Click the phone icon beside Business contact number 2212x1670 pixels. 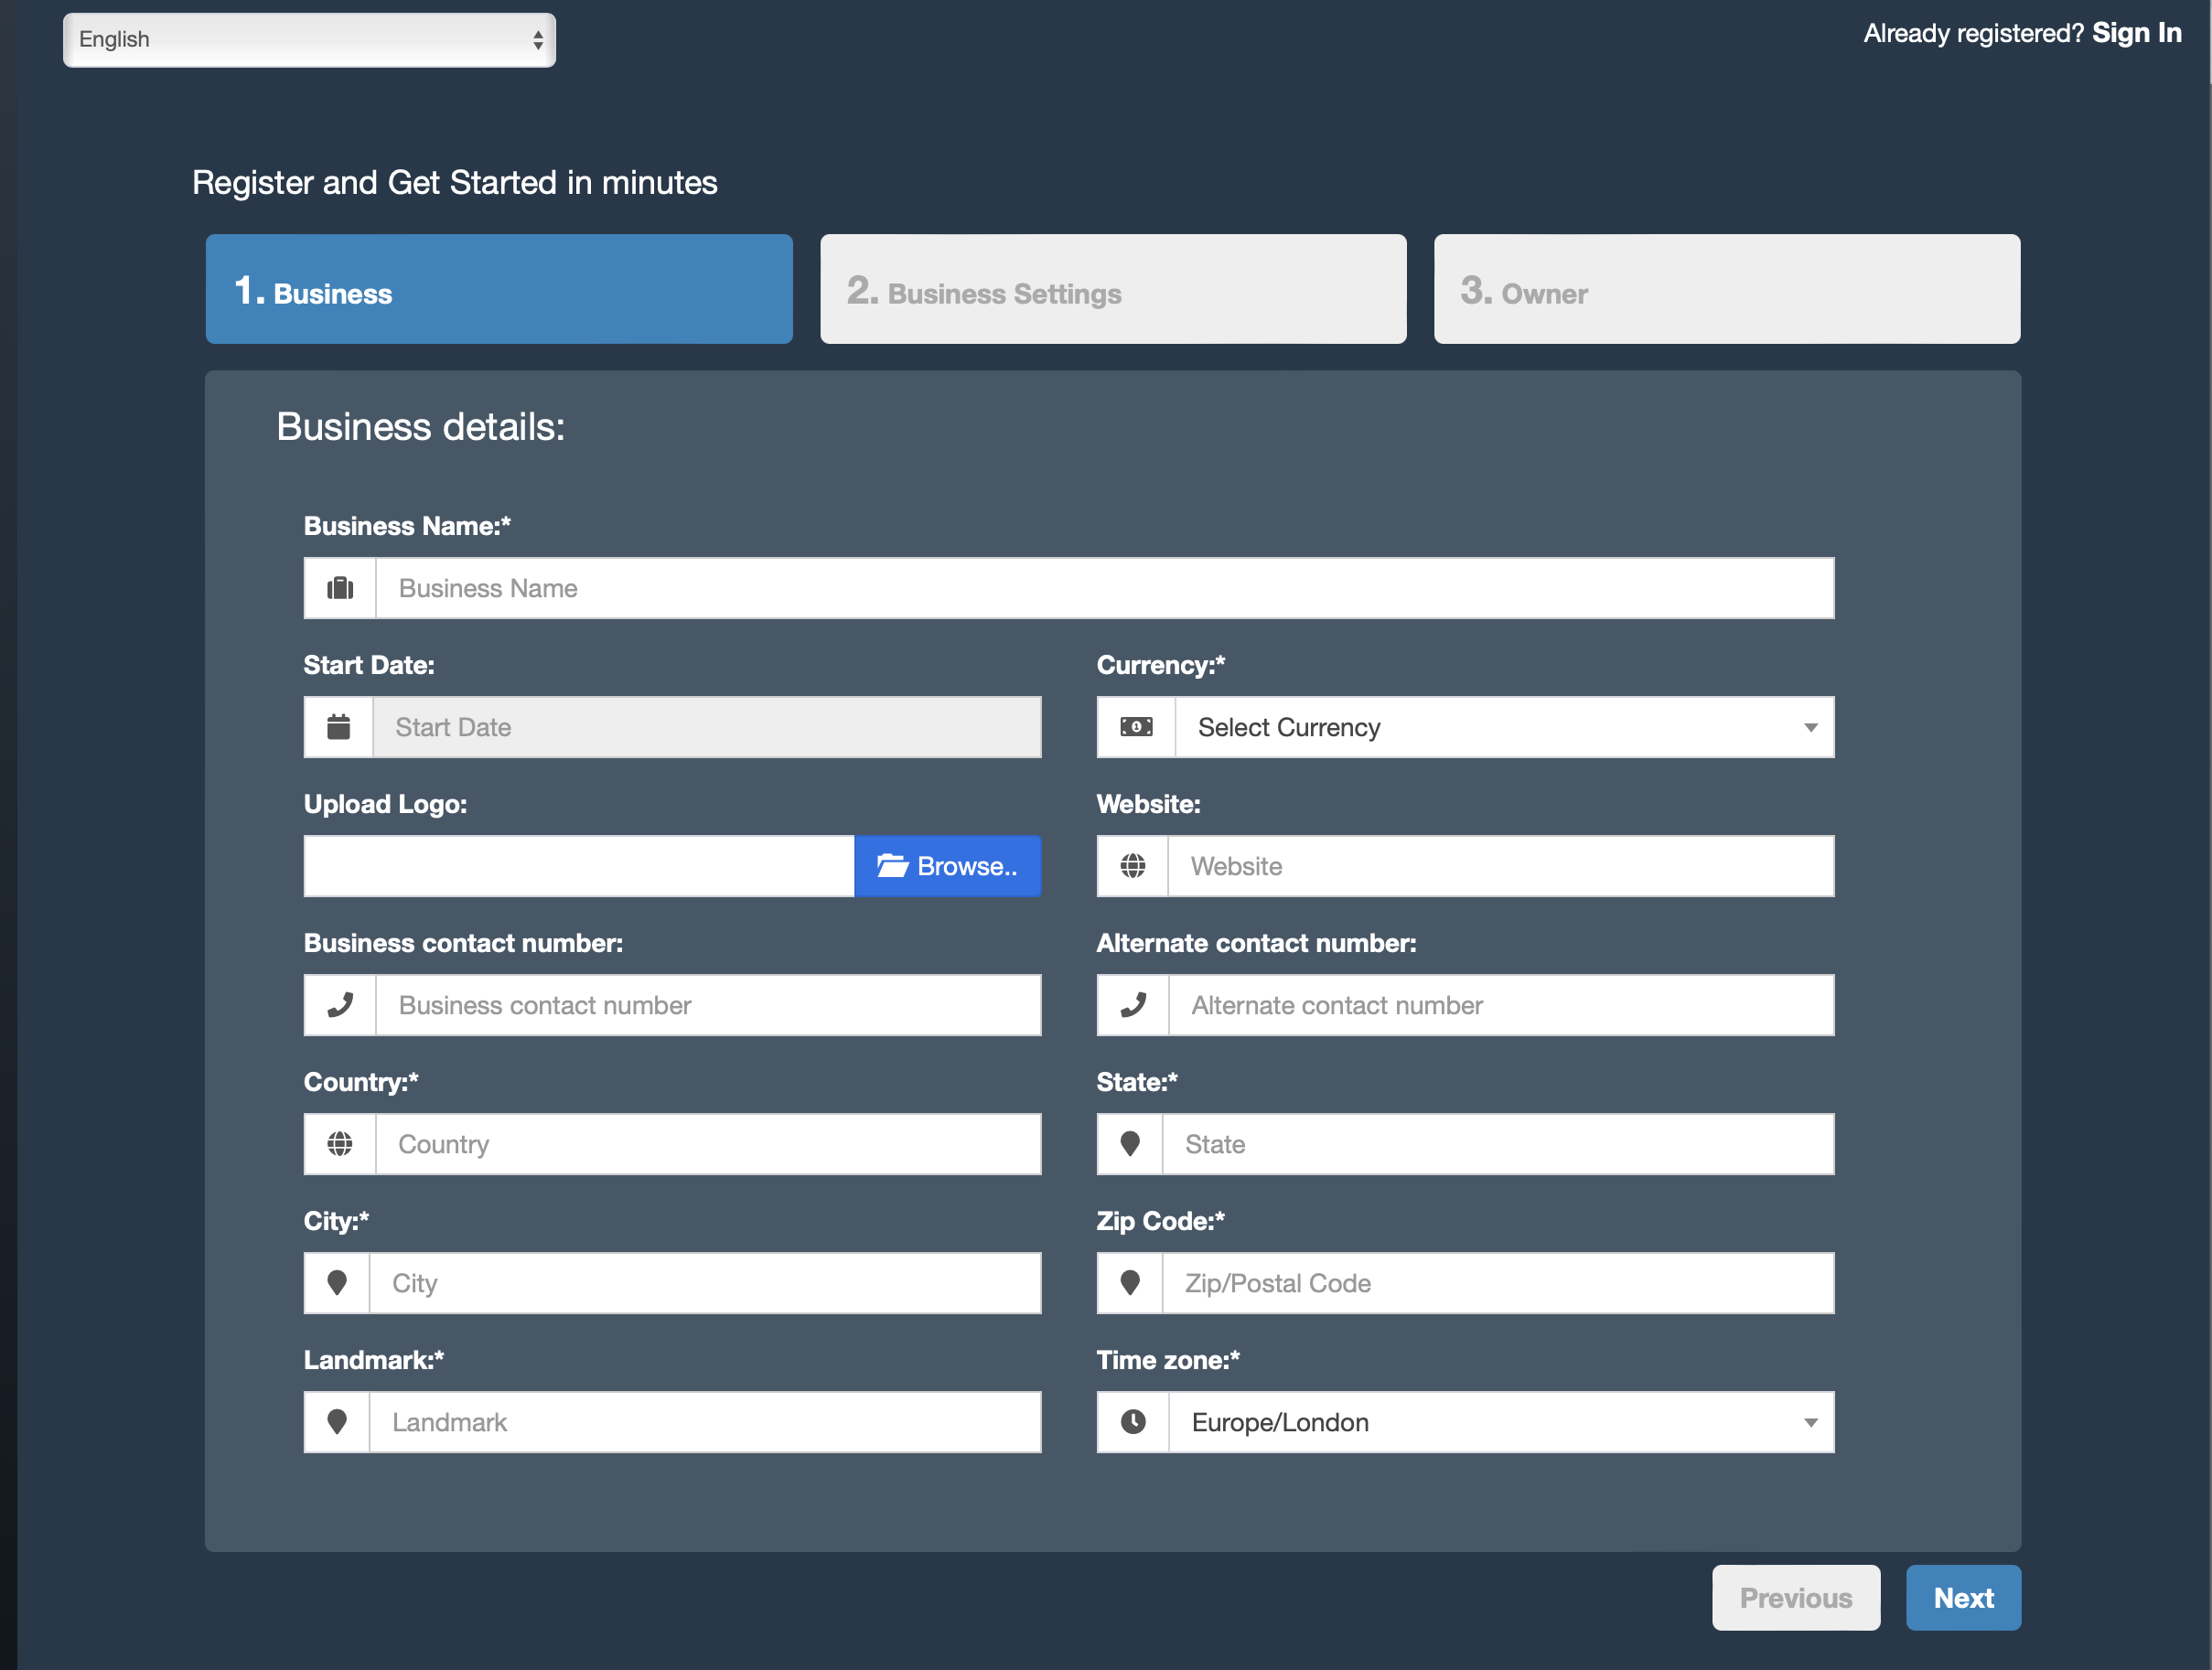tap(340, 1005)
